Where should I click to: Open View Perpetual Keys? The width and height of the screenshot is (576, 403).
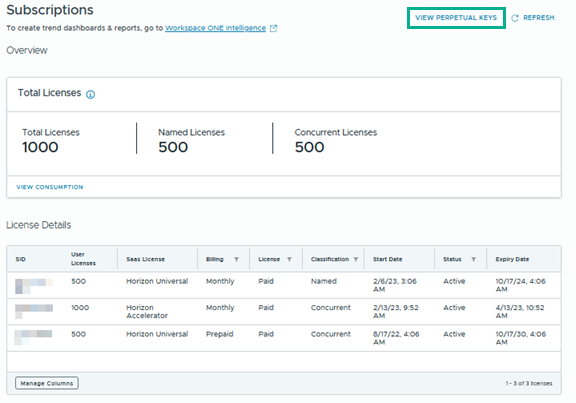click(456, 18)
